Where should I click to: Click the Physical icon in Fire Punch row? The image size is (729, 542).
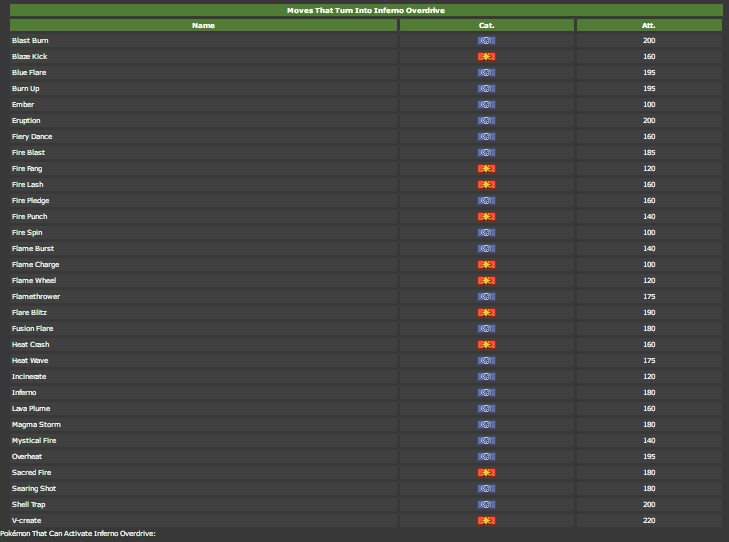point(486,217)
